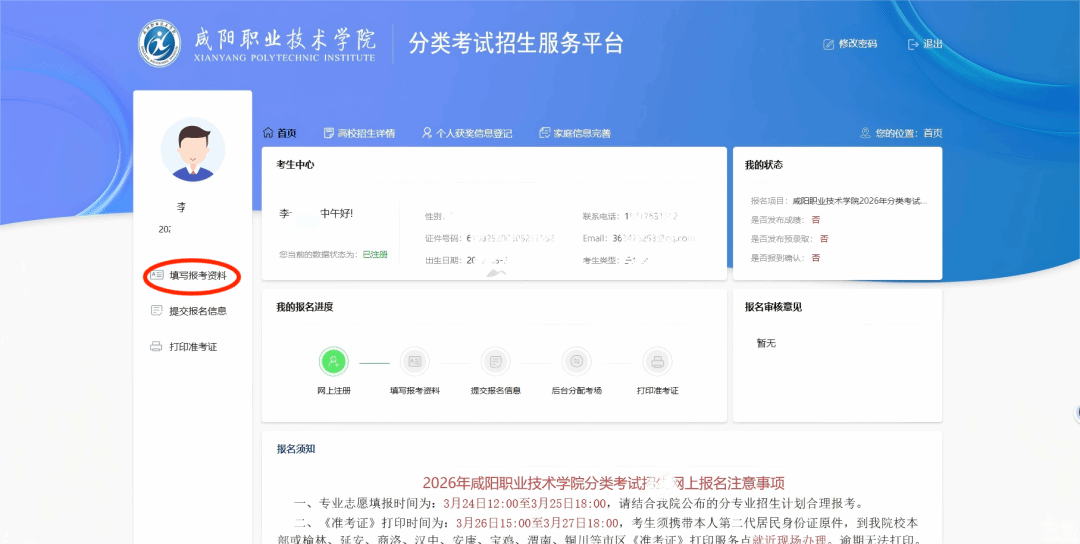This screenshot has height=544, width=1080.
Task: Click 退出 to log out
Action: (925, 44)
